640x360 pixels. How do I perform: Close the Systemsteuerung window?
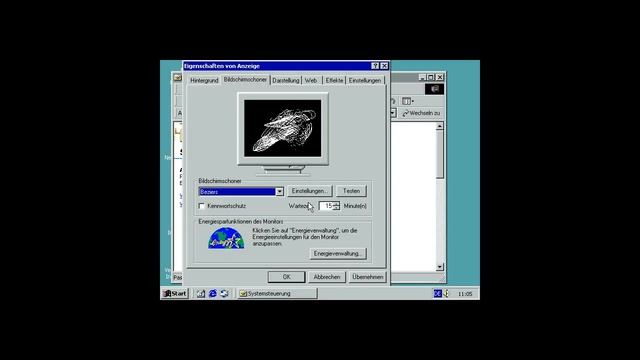click(x=440, y=77)
